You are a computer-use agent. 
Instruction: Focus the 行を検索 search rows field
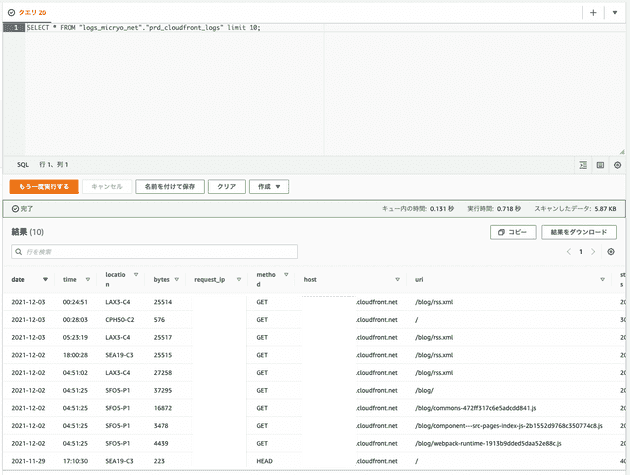[155, 252]
